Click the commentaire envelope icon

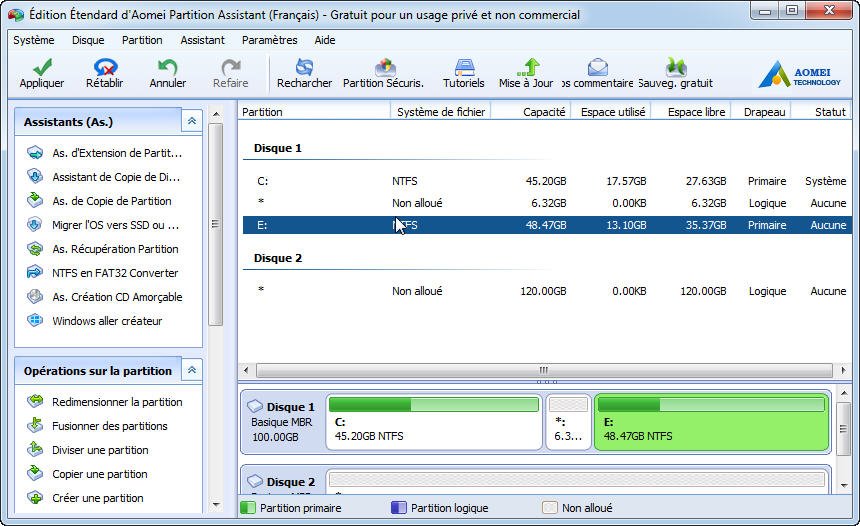point(597,67)
